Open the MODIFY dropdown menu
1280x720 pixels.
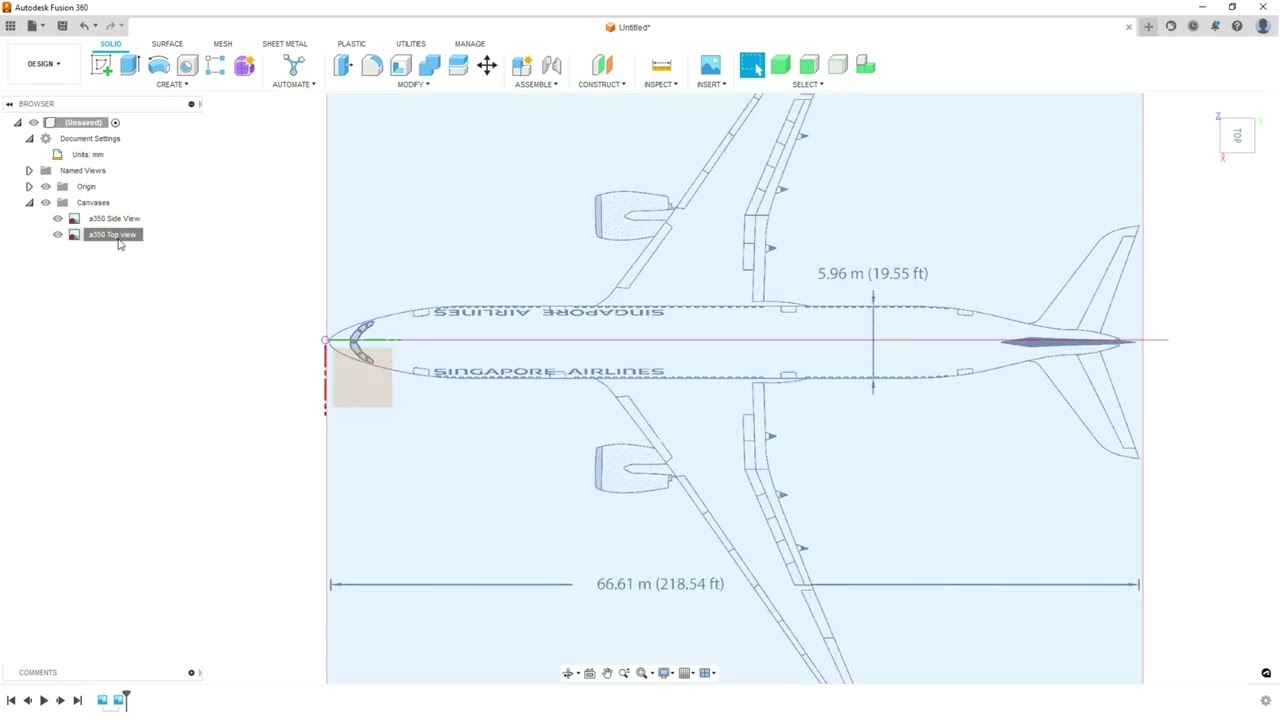click(x=414, y=84)
